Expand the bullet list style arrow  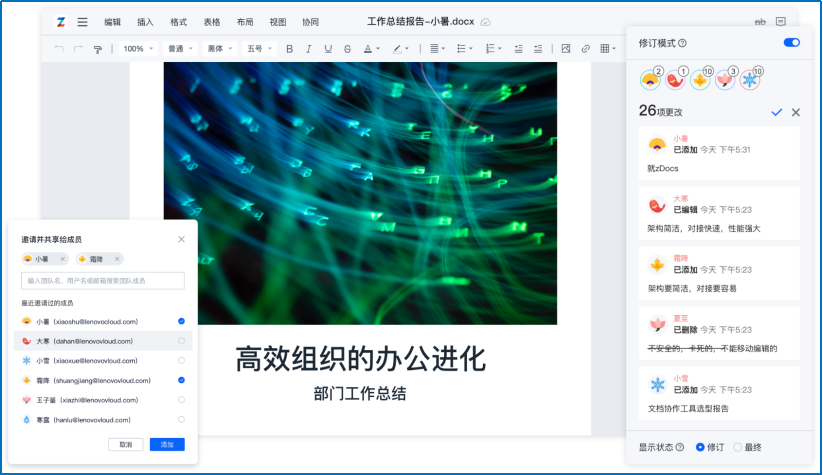point(471,49)
